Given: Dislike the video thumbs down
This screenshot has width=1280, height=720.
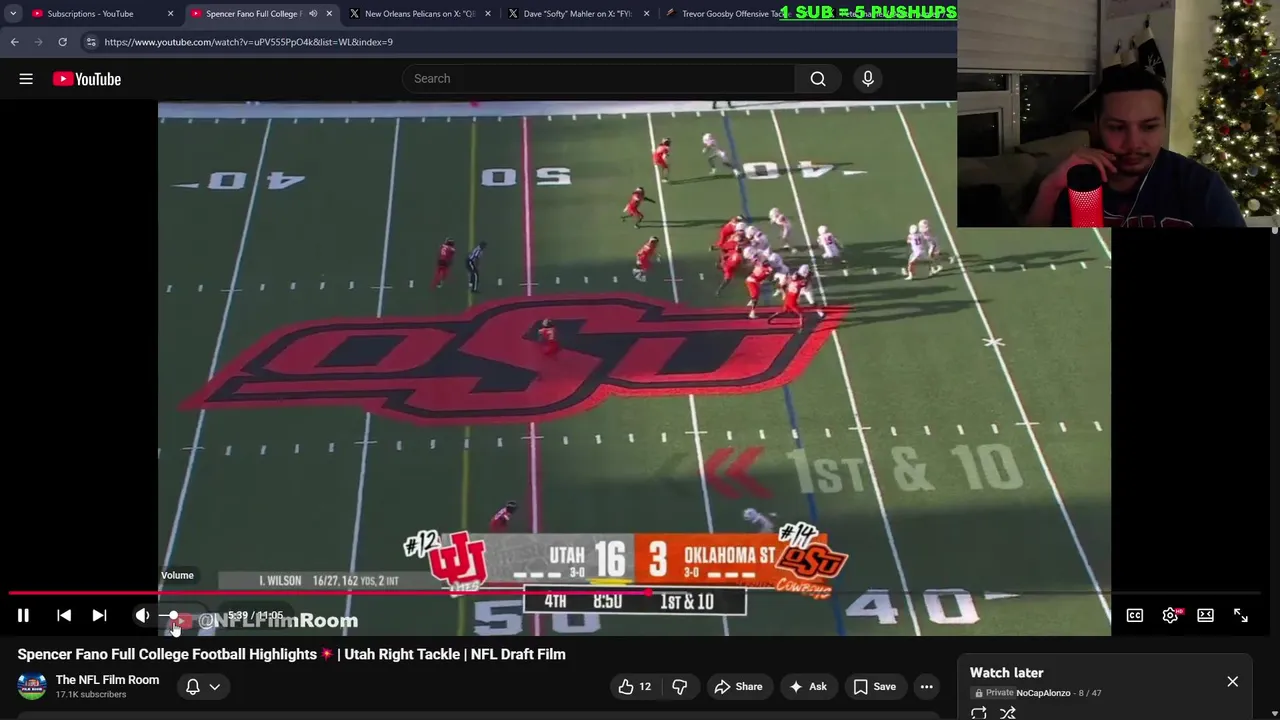Looking at the screenshot, I should [680, 687].
